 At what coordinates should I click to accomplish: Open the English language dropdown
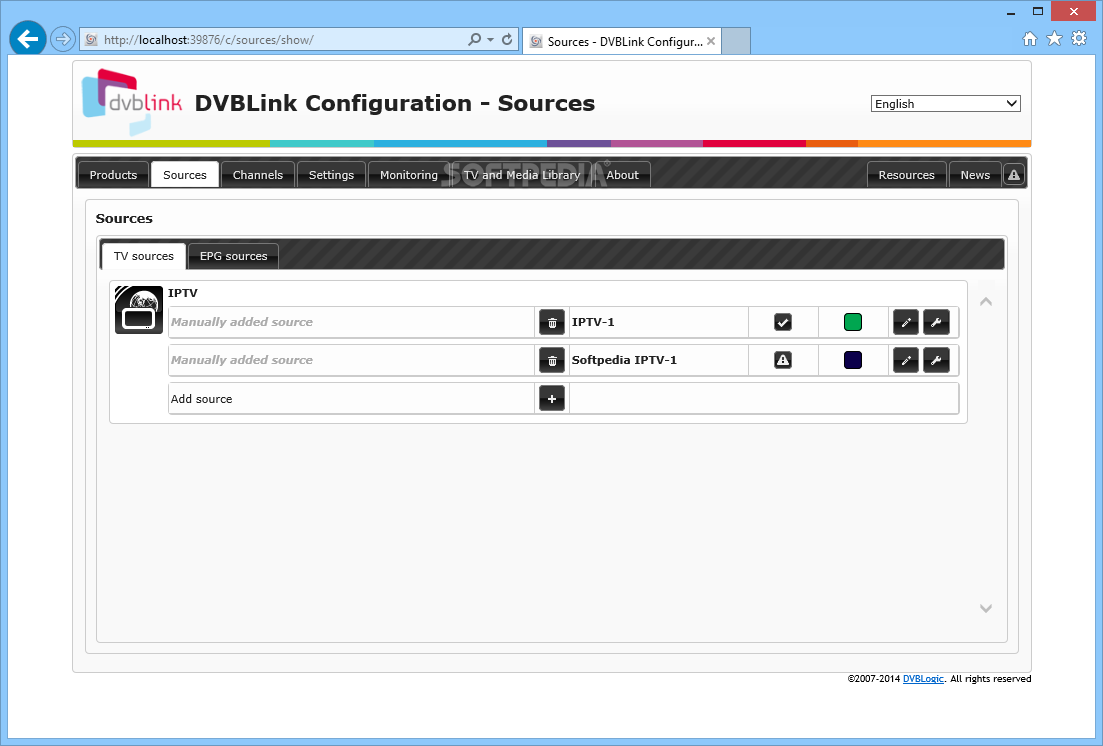click(945, 103)
